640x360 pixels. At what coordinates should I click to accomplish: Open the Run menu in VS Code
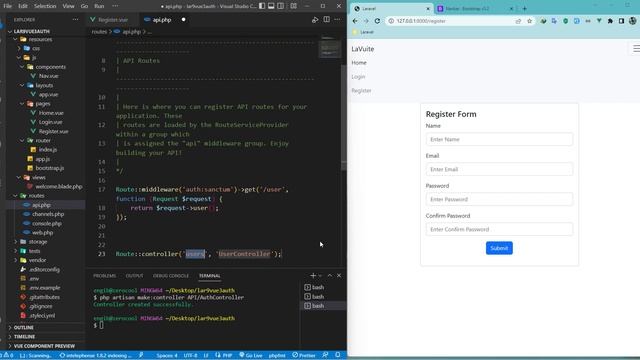click(x=99, y=6)
